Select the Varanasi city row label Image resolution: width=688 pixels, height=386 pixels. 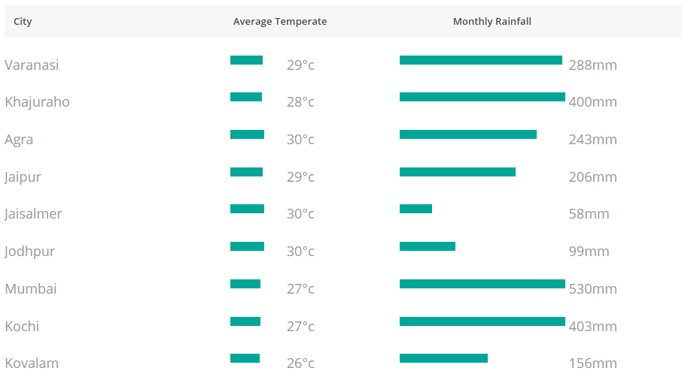pyautogui.click(x=32, y=65)
